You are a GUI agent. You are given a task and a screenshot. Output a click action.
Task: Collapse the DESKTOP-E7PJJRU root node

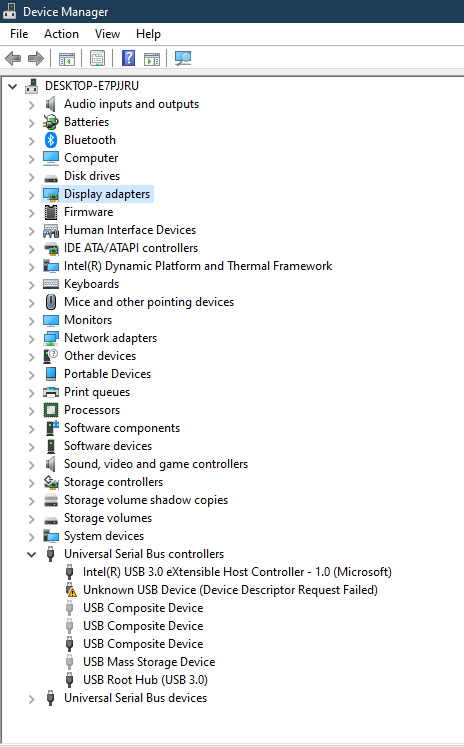tap(12, 86)
